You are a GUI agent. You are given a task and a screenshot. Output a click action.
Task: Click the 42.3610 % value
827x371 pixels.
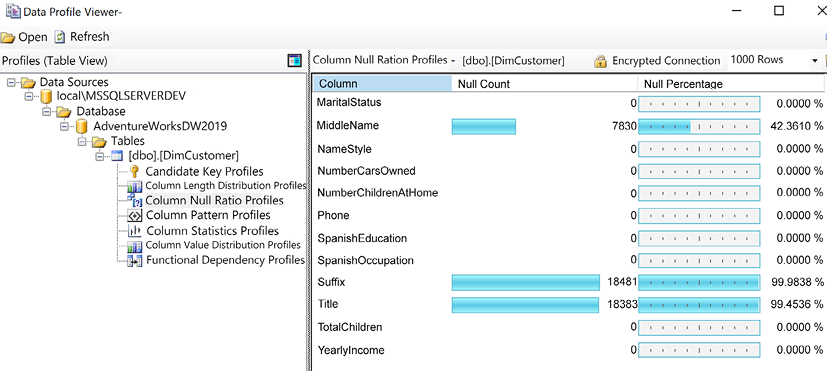(796, 126)
